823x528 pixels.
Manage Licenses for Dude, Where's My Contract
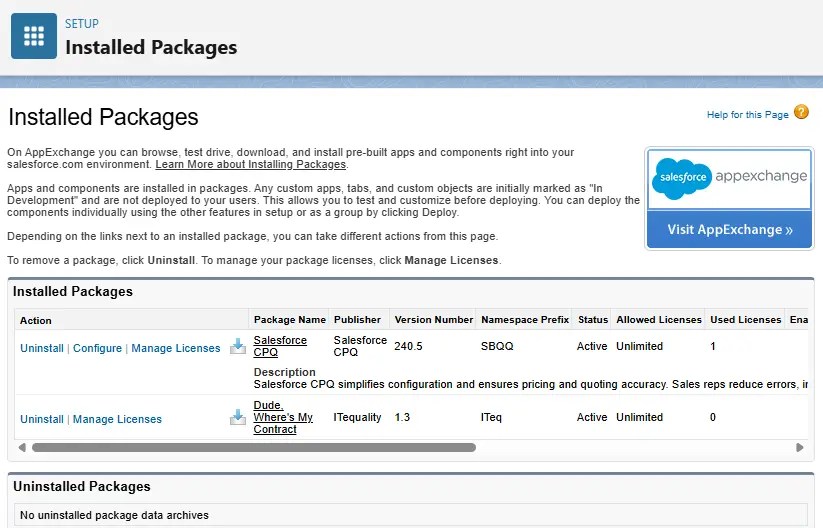click(x=117, y=419)
